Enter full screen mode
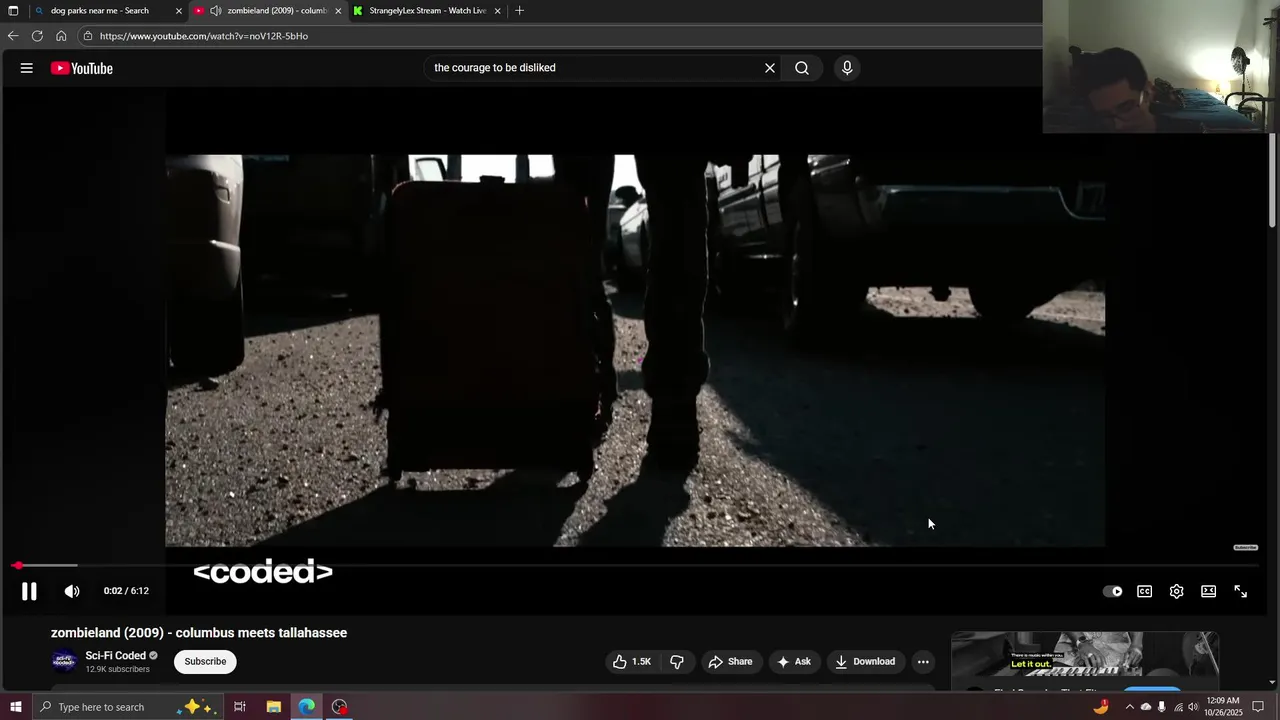The image size is (1280, 720). pyautogui.click(x=1240, y=591)
